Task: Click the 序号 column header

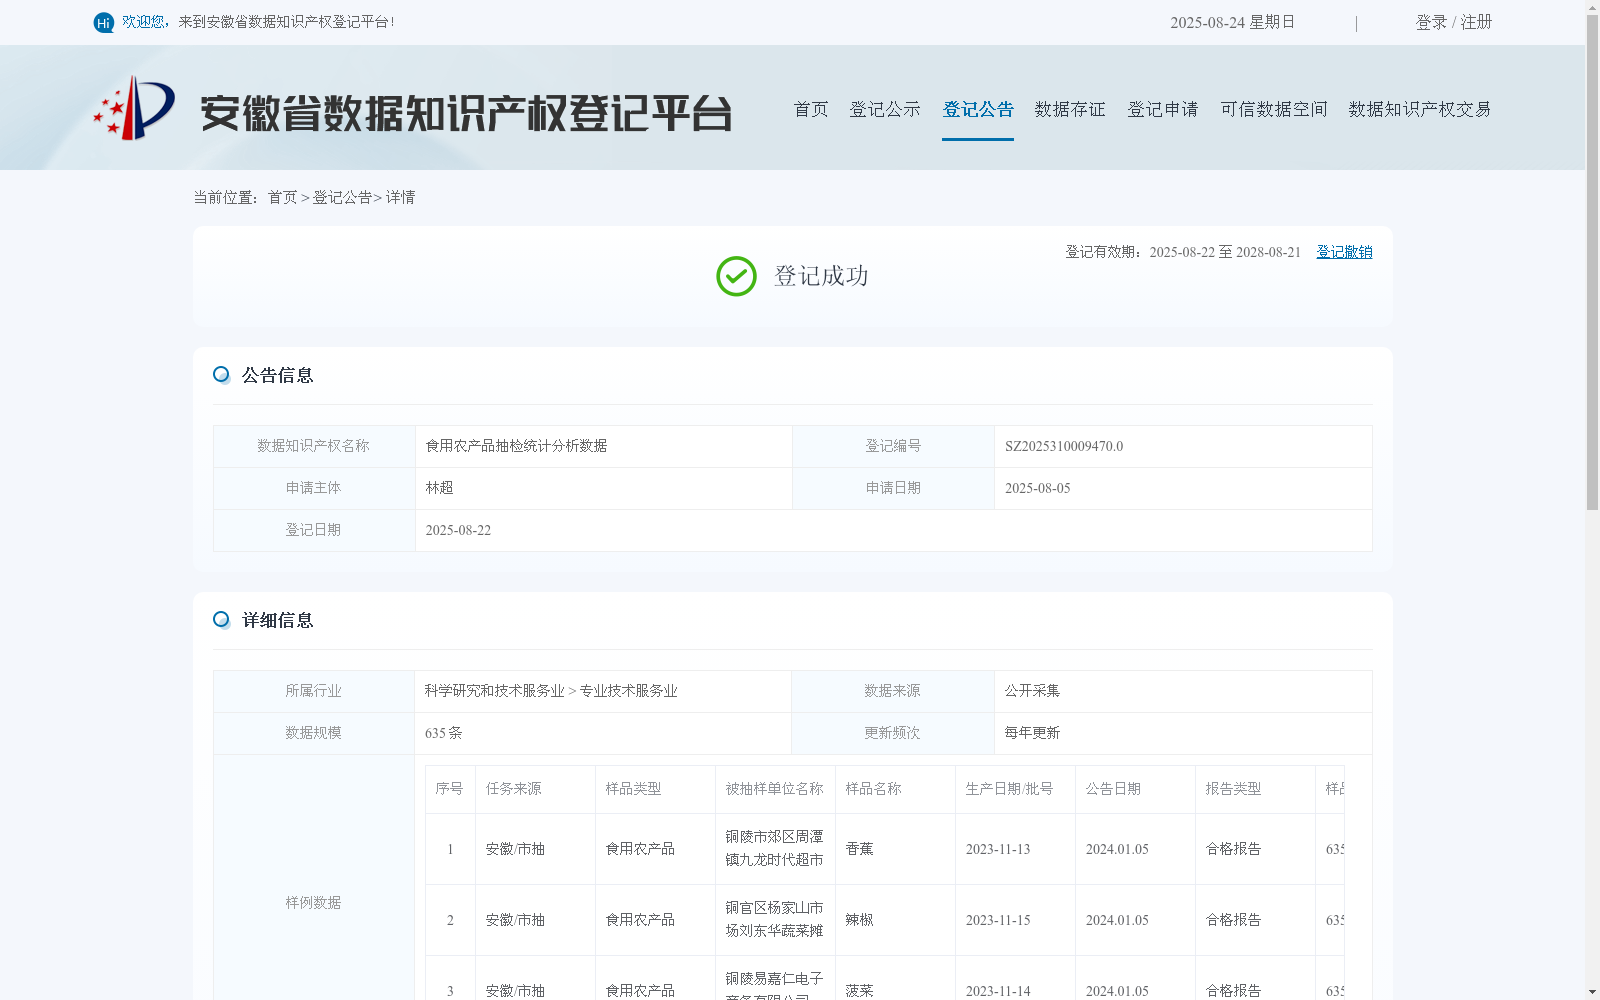Action: click(x=449, y=789)
